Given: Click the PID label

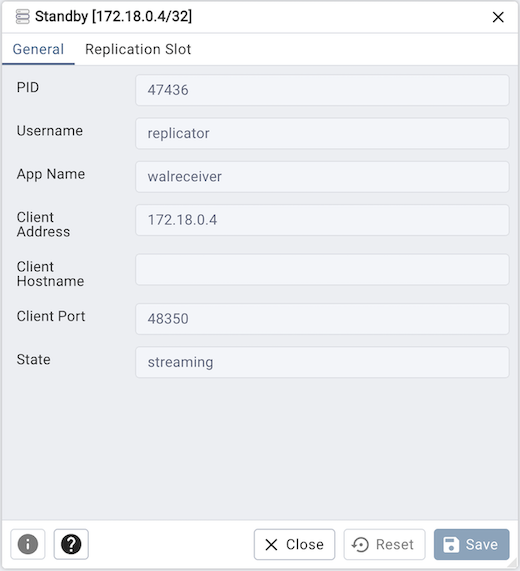Looking at the screenshot, I should click(x=28, y=87).
